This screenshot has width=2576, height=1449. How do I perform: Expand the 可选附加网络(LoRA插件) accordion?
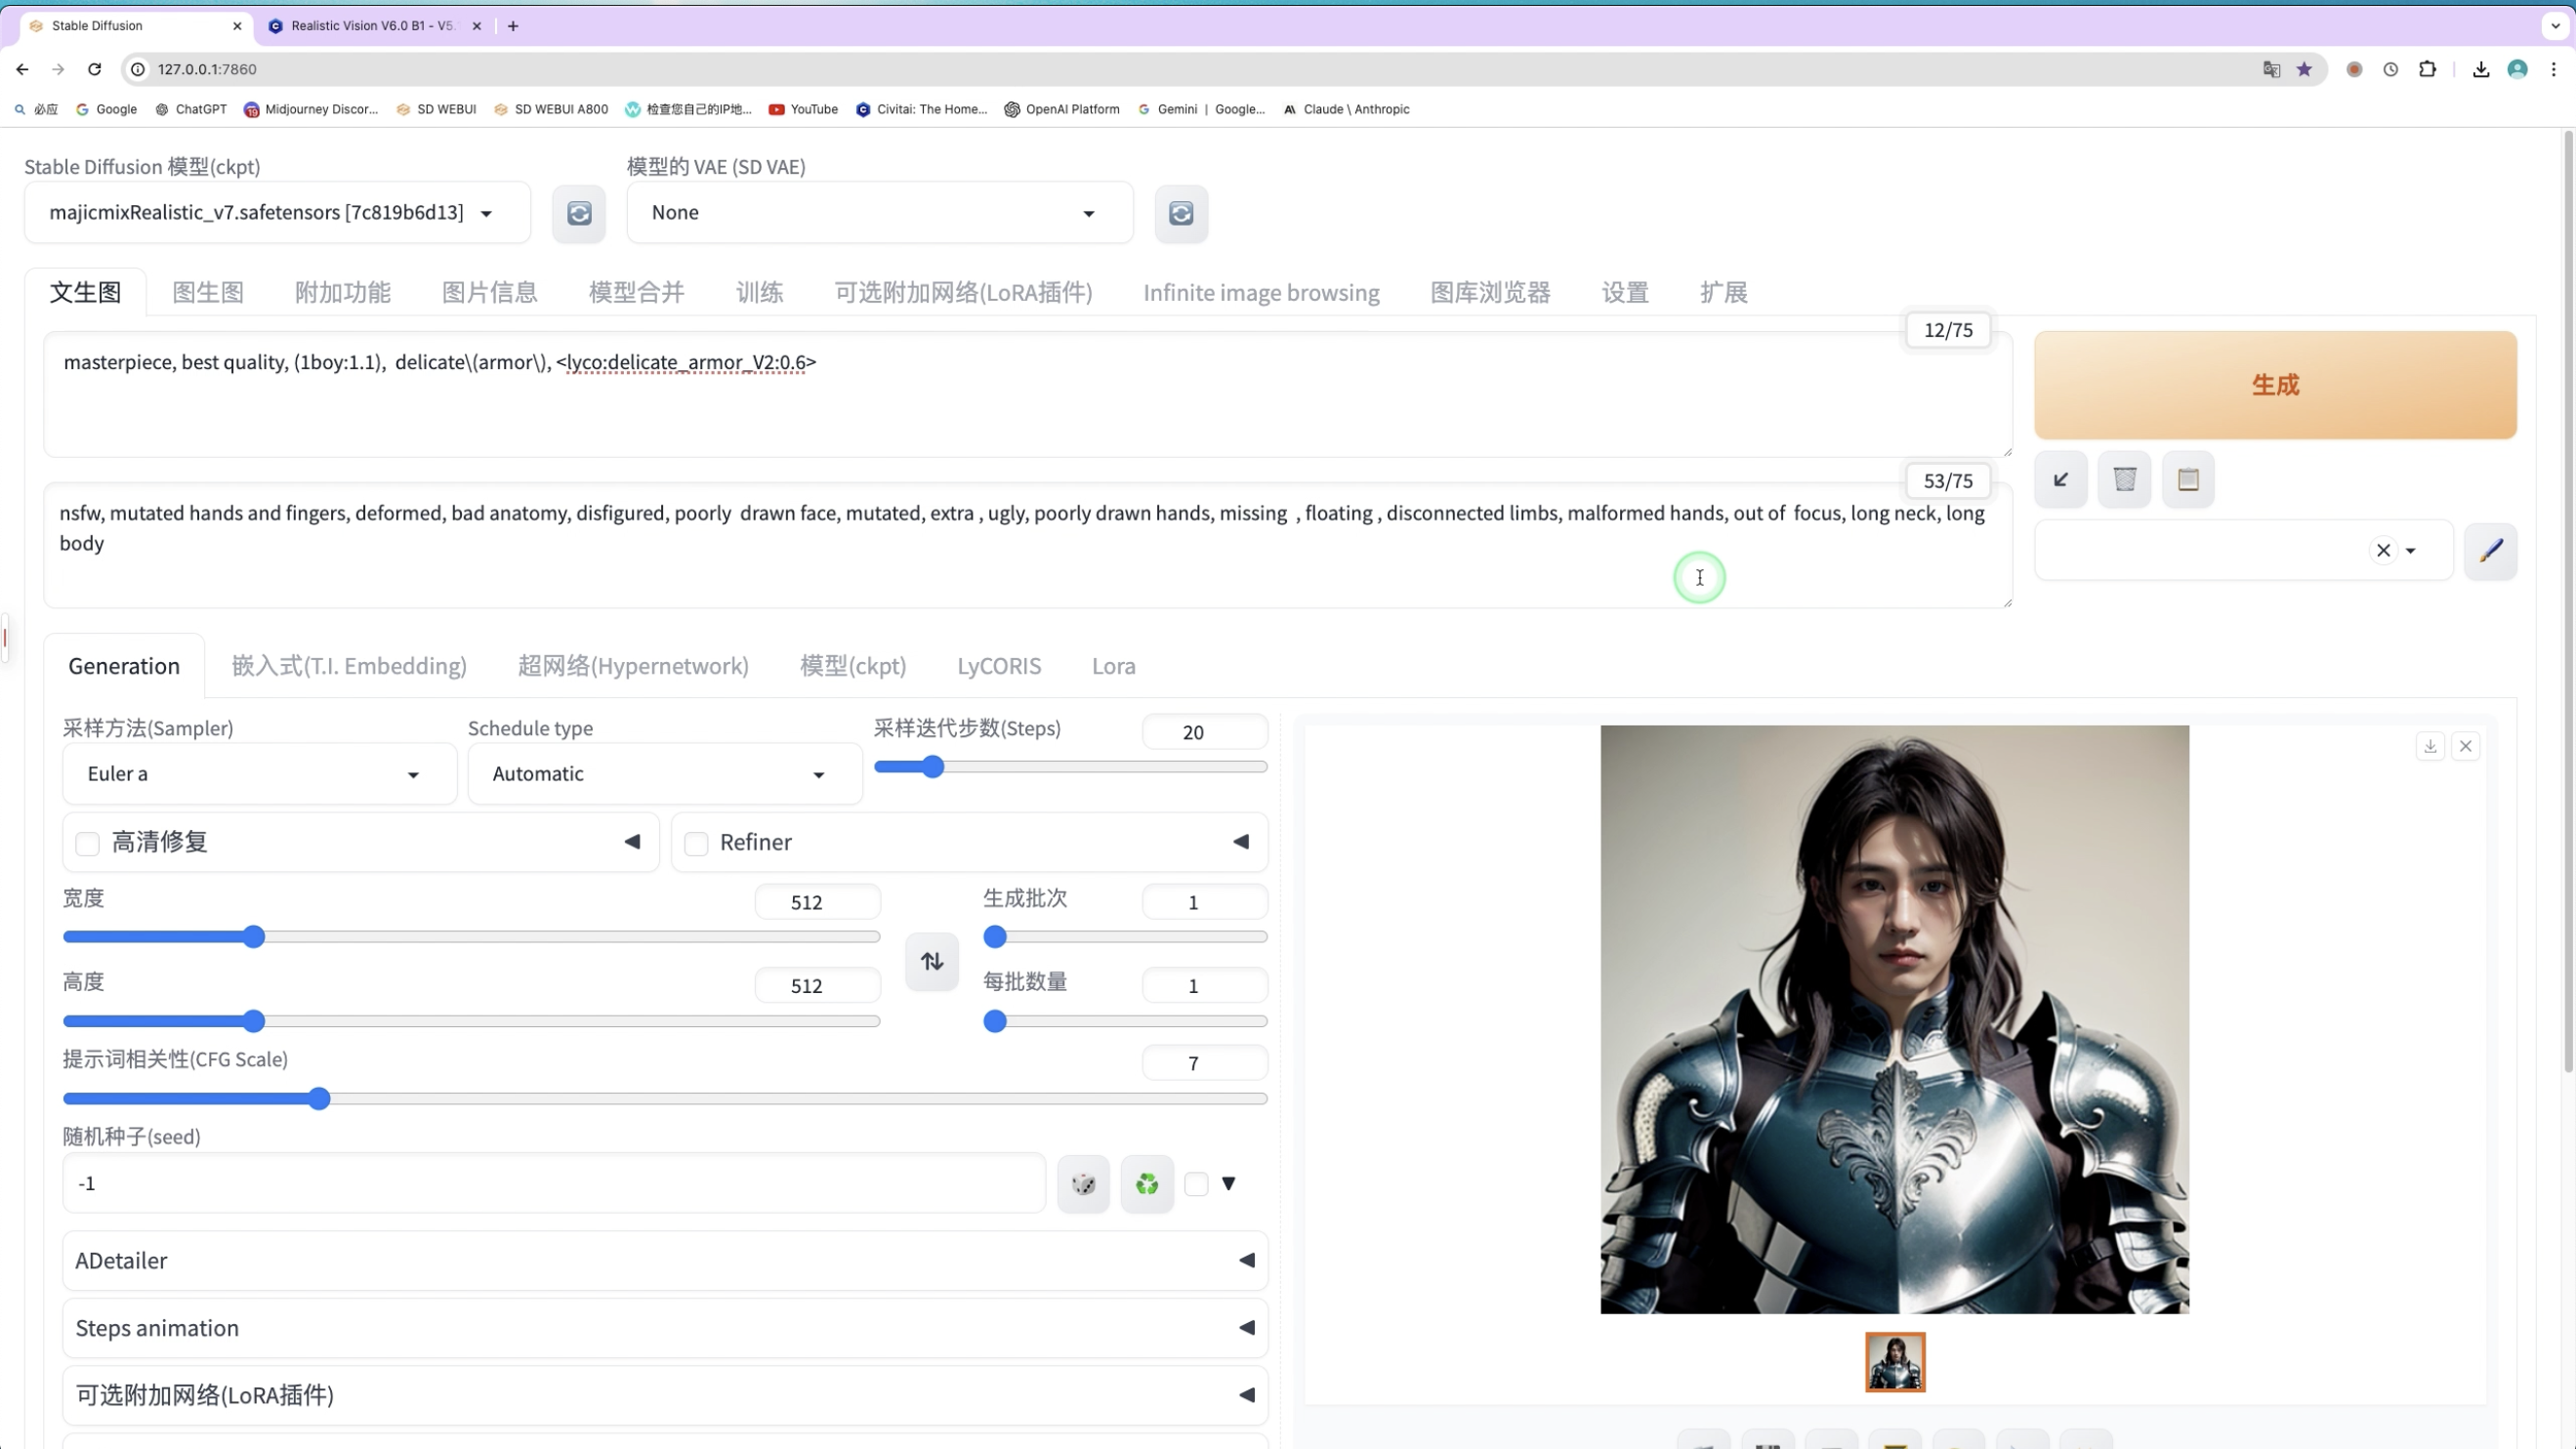pos(665,1396)
